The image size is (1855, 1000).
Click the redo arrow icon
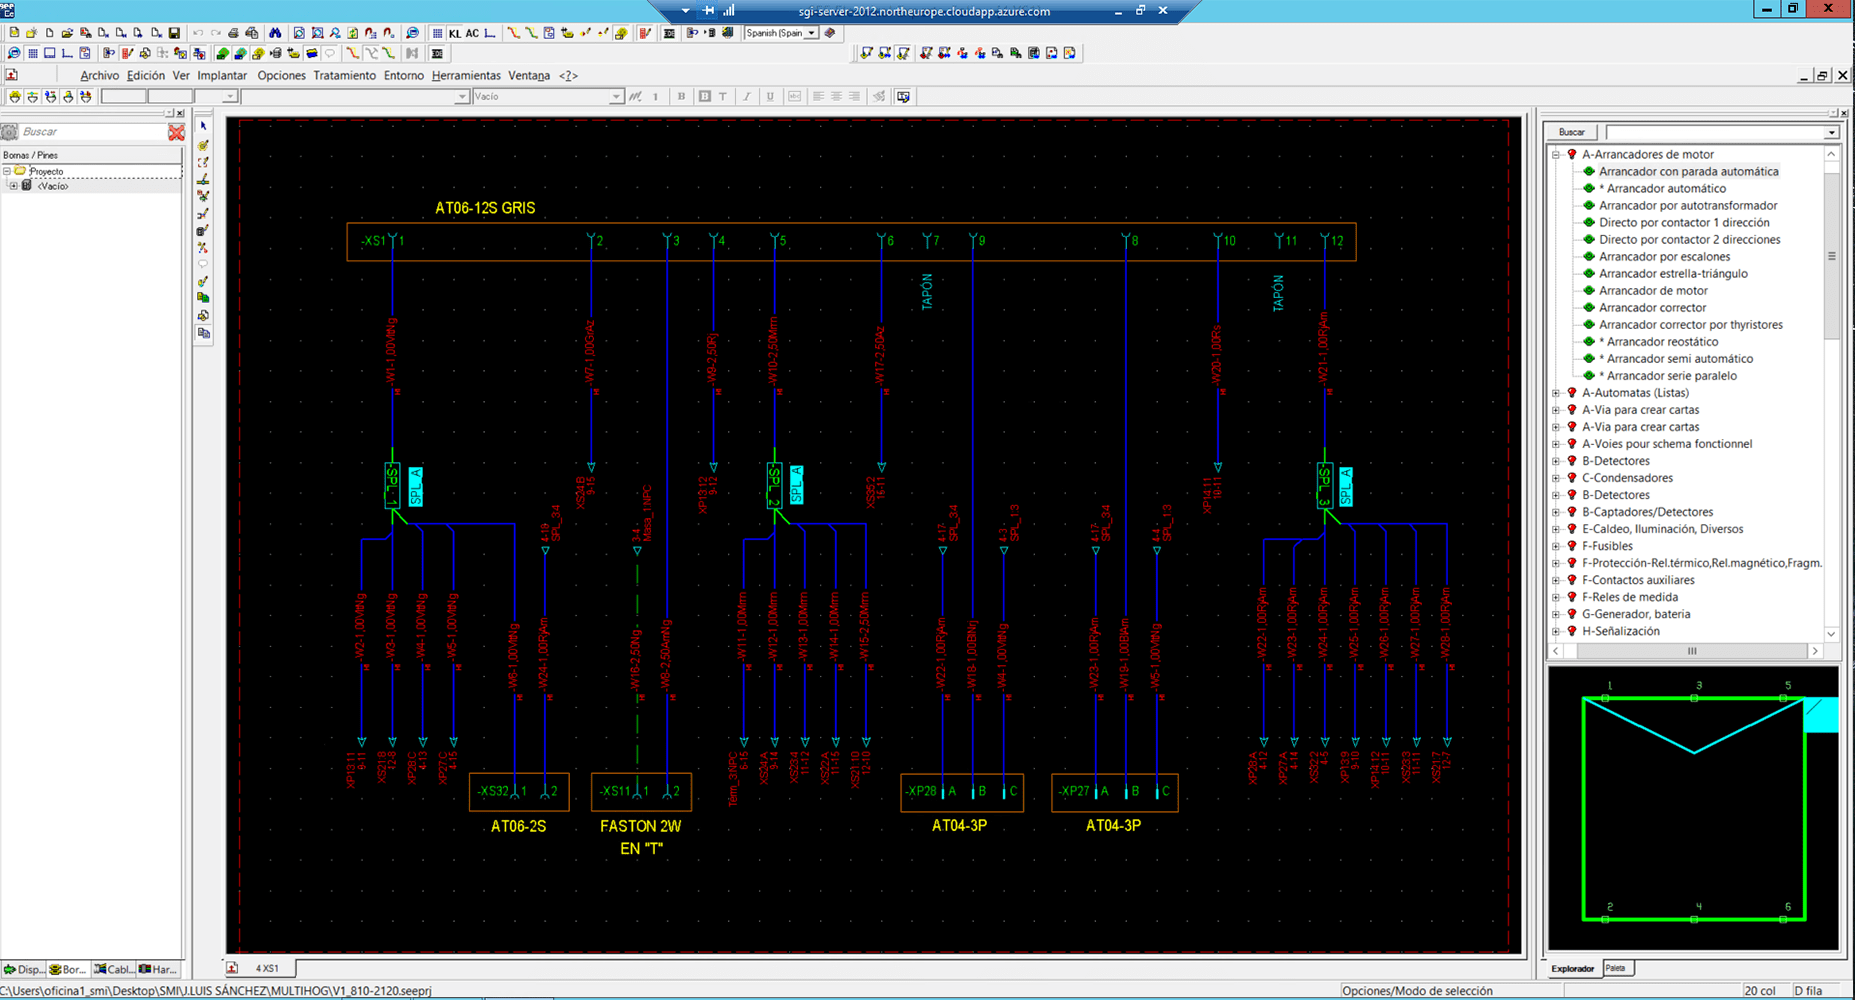coord(216,33)
